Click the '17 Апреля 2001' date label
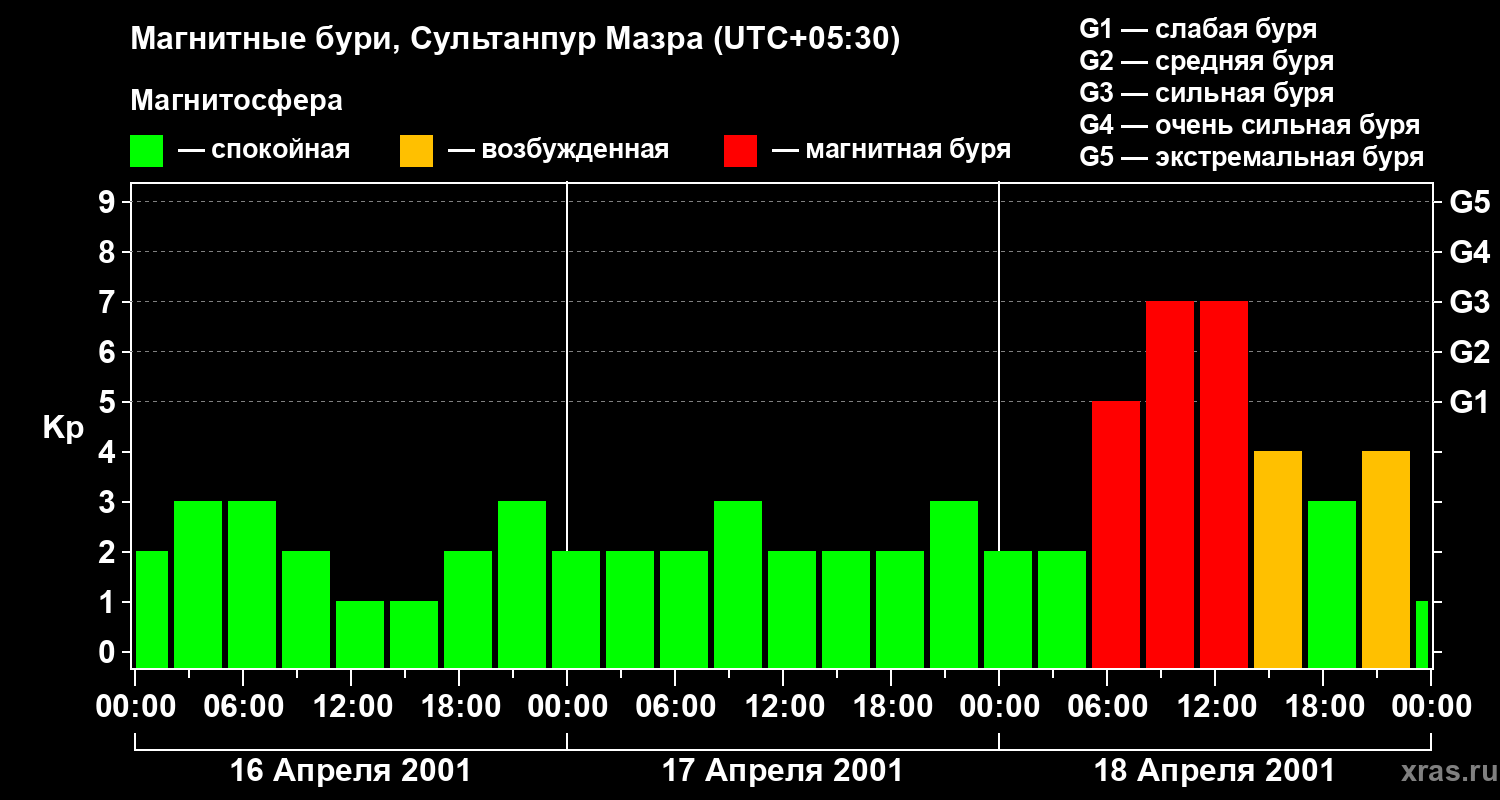The image size is (1500, 800). (782, 771)
